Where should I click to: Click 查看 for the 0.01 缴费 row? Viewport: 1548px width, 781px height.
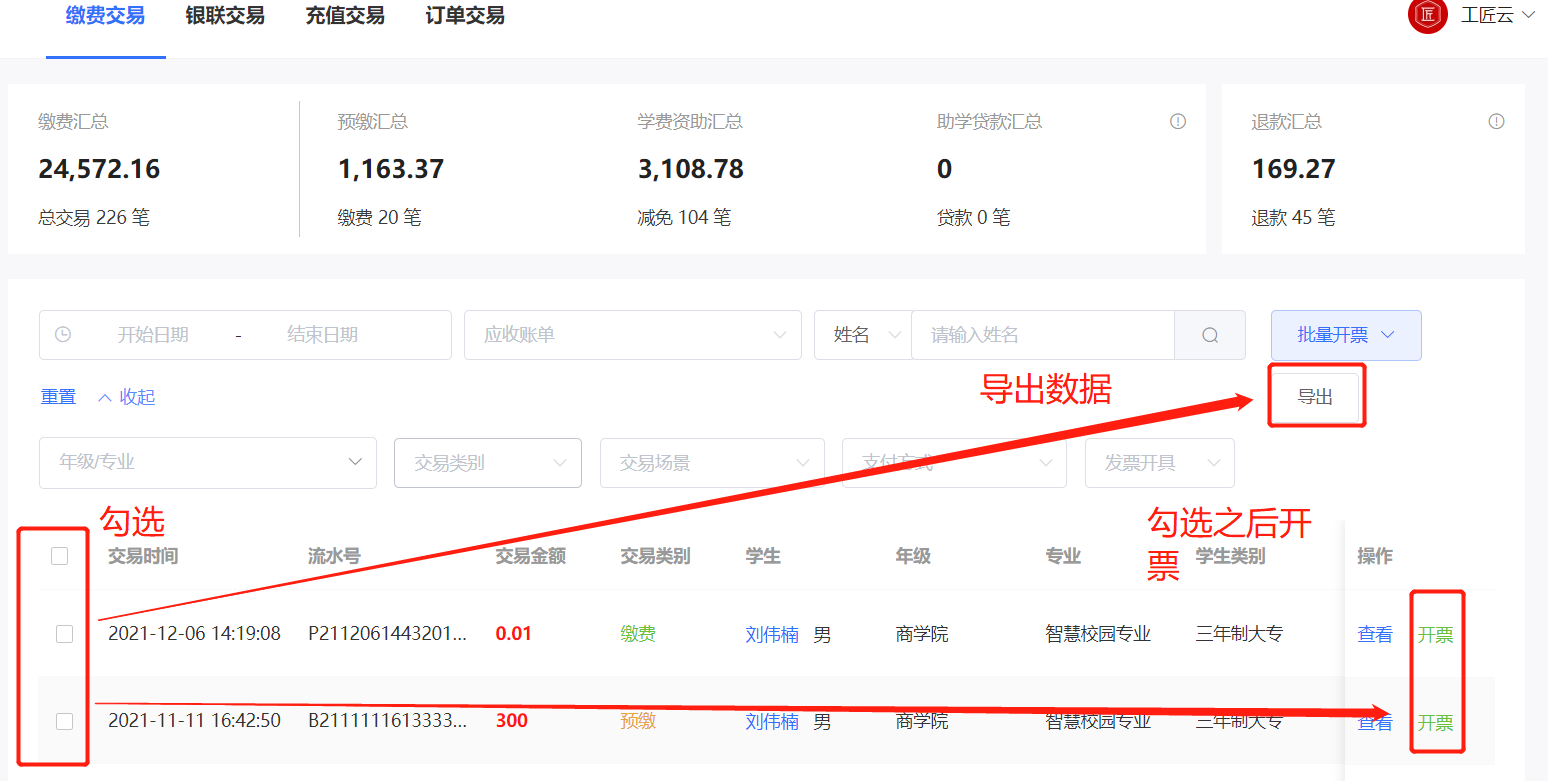coord(1375,634)
